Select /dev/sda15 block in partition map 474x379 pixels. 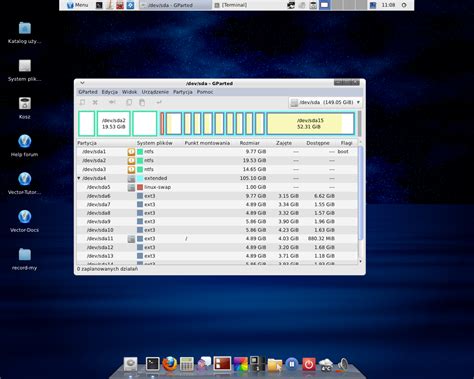[310, 124]
